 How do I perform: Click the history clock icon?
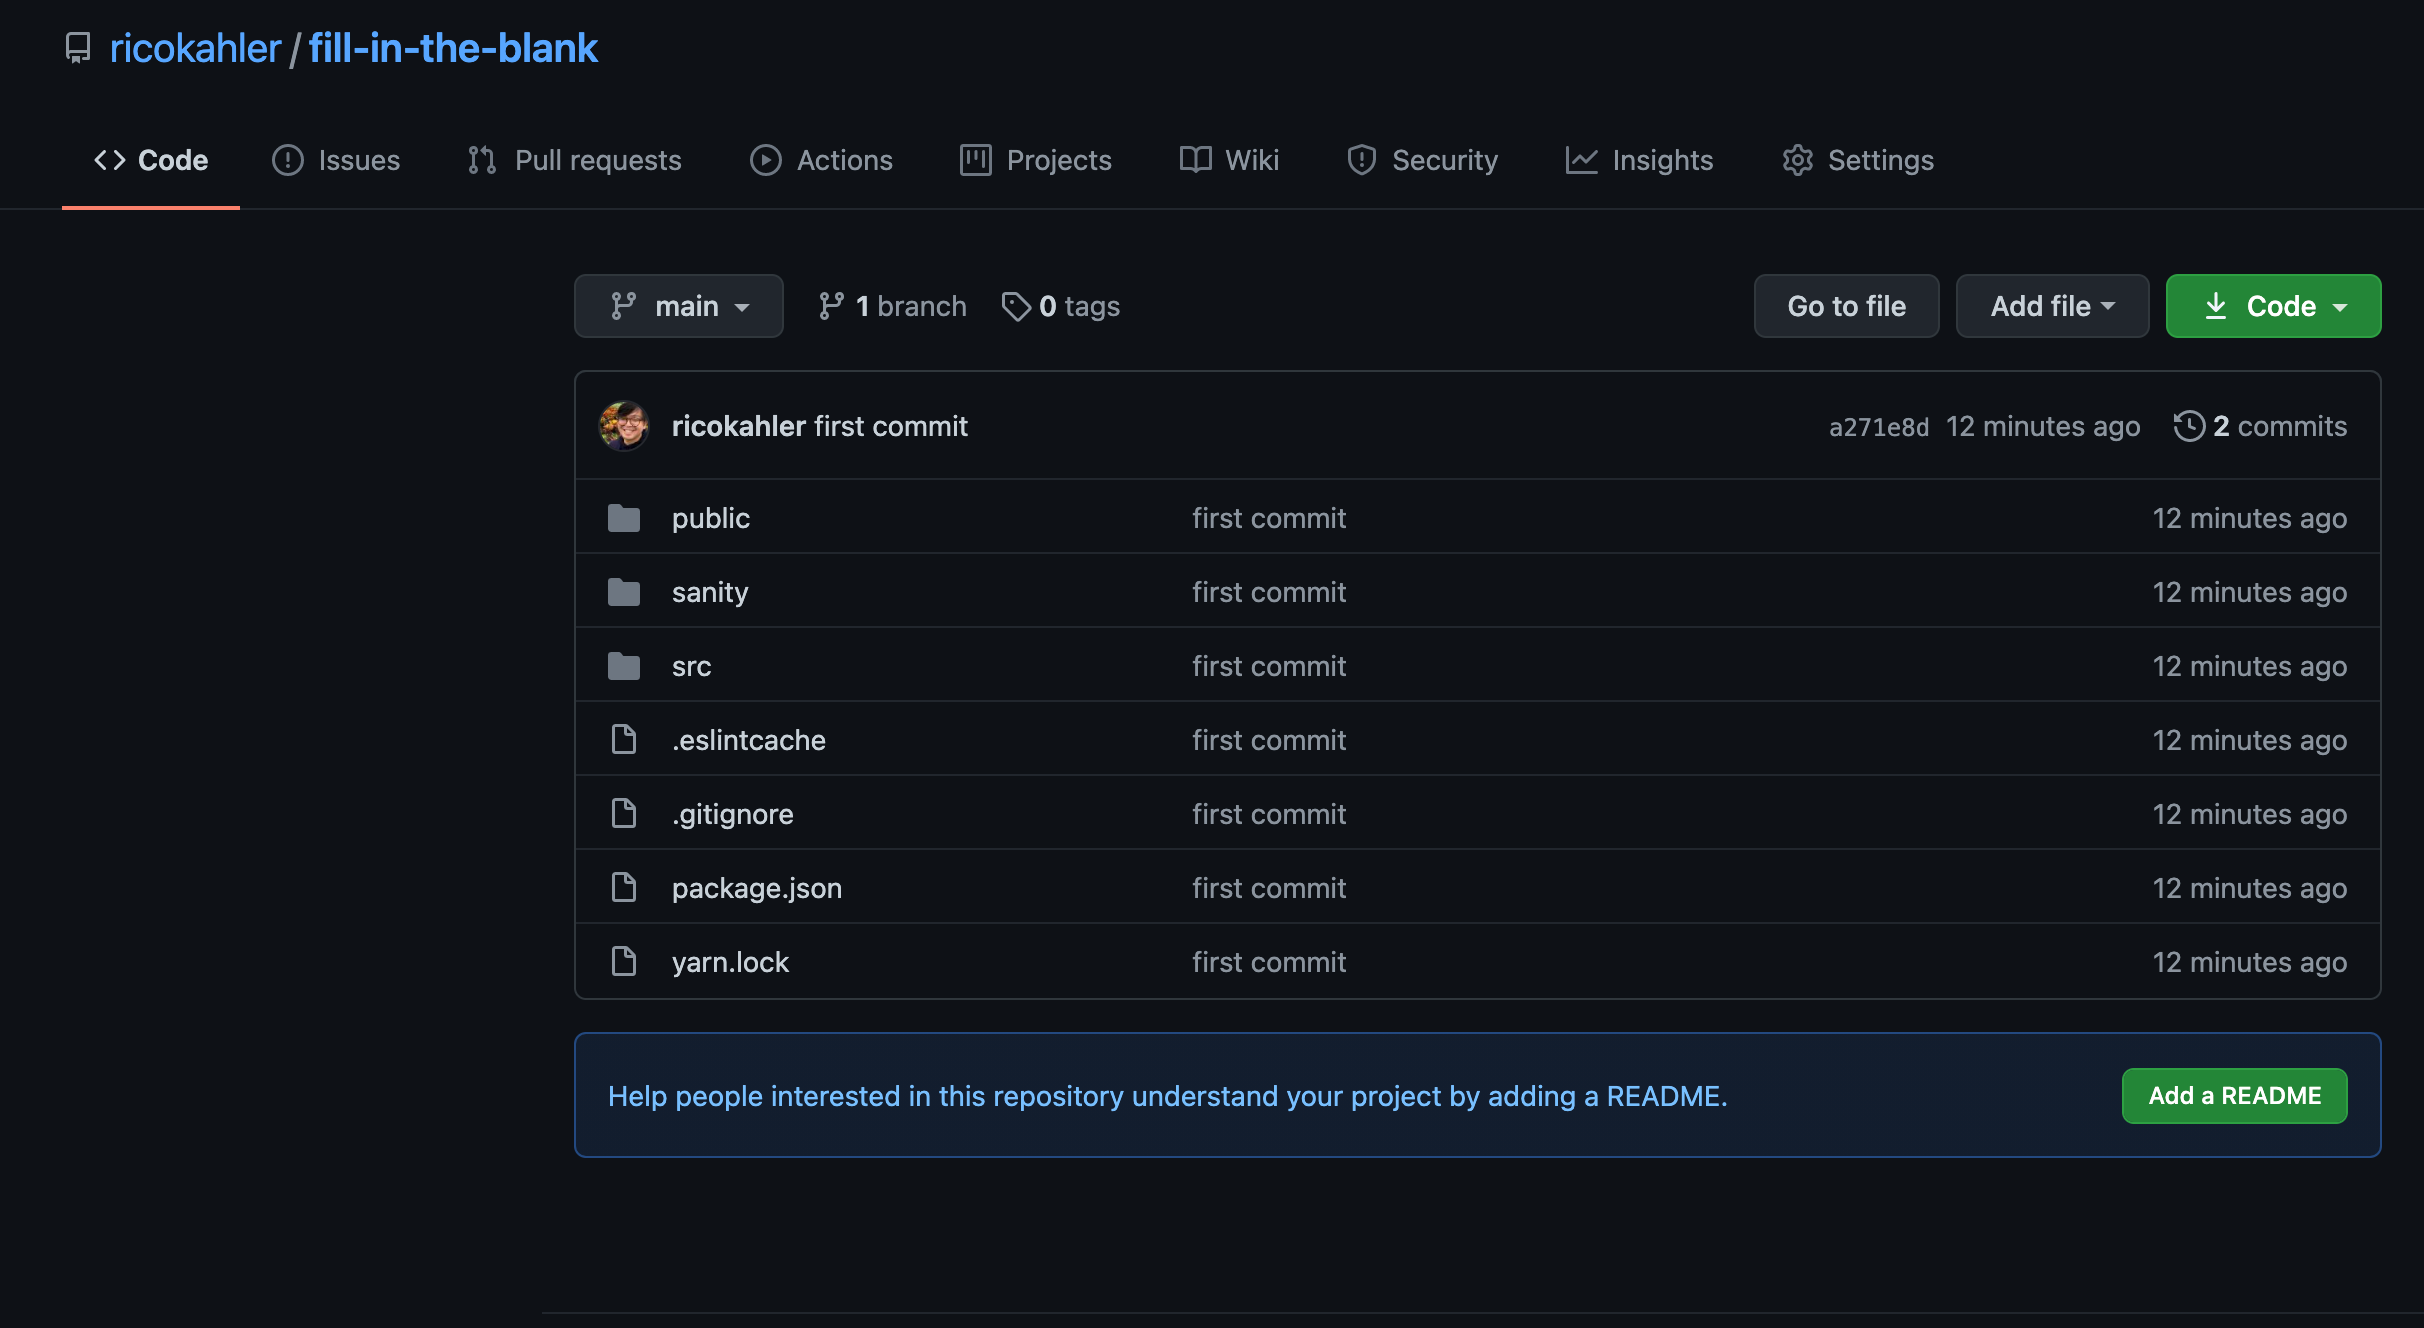pos(2189,426)
